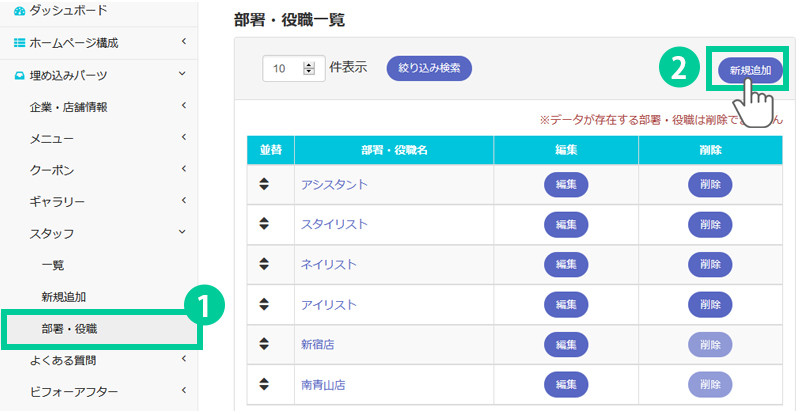Expand the クーポン sidebar section
The image size is (800, 414).
click(184, 170)
